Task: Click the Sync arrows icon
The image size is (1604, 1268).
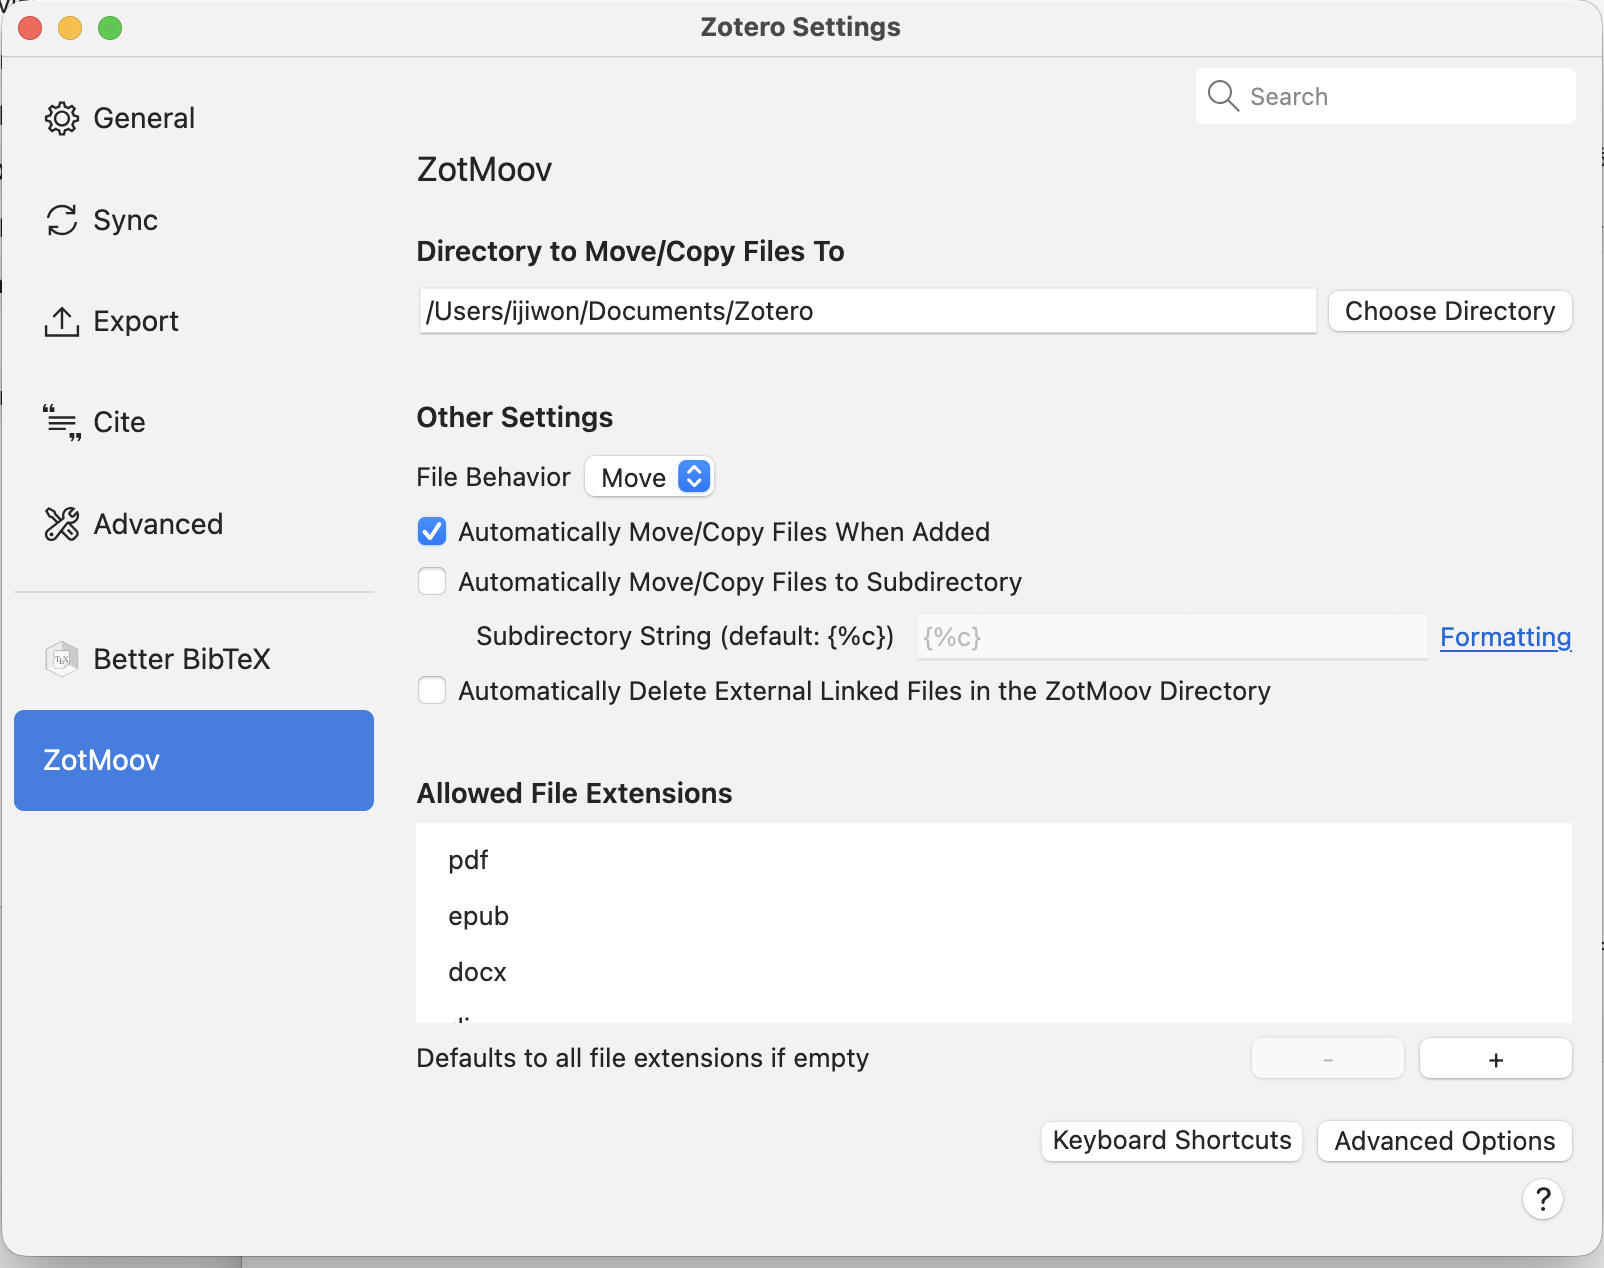Action: (62, 220)
